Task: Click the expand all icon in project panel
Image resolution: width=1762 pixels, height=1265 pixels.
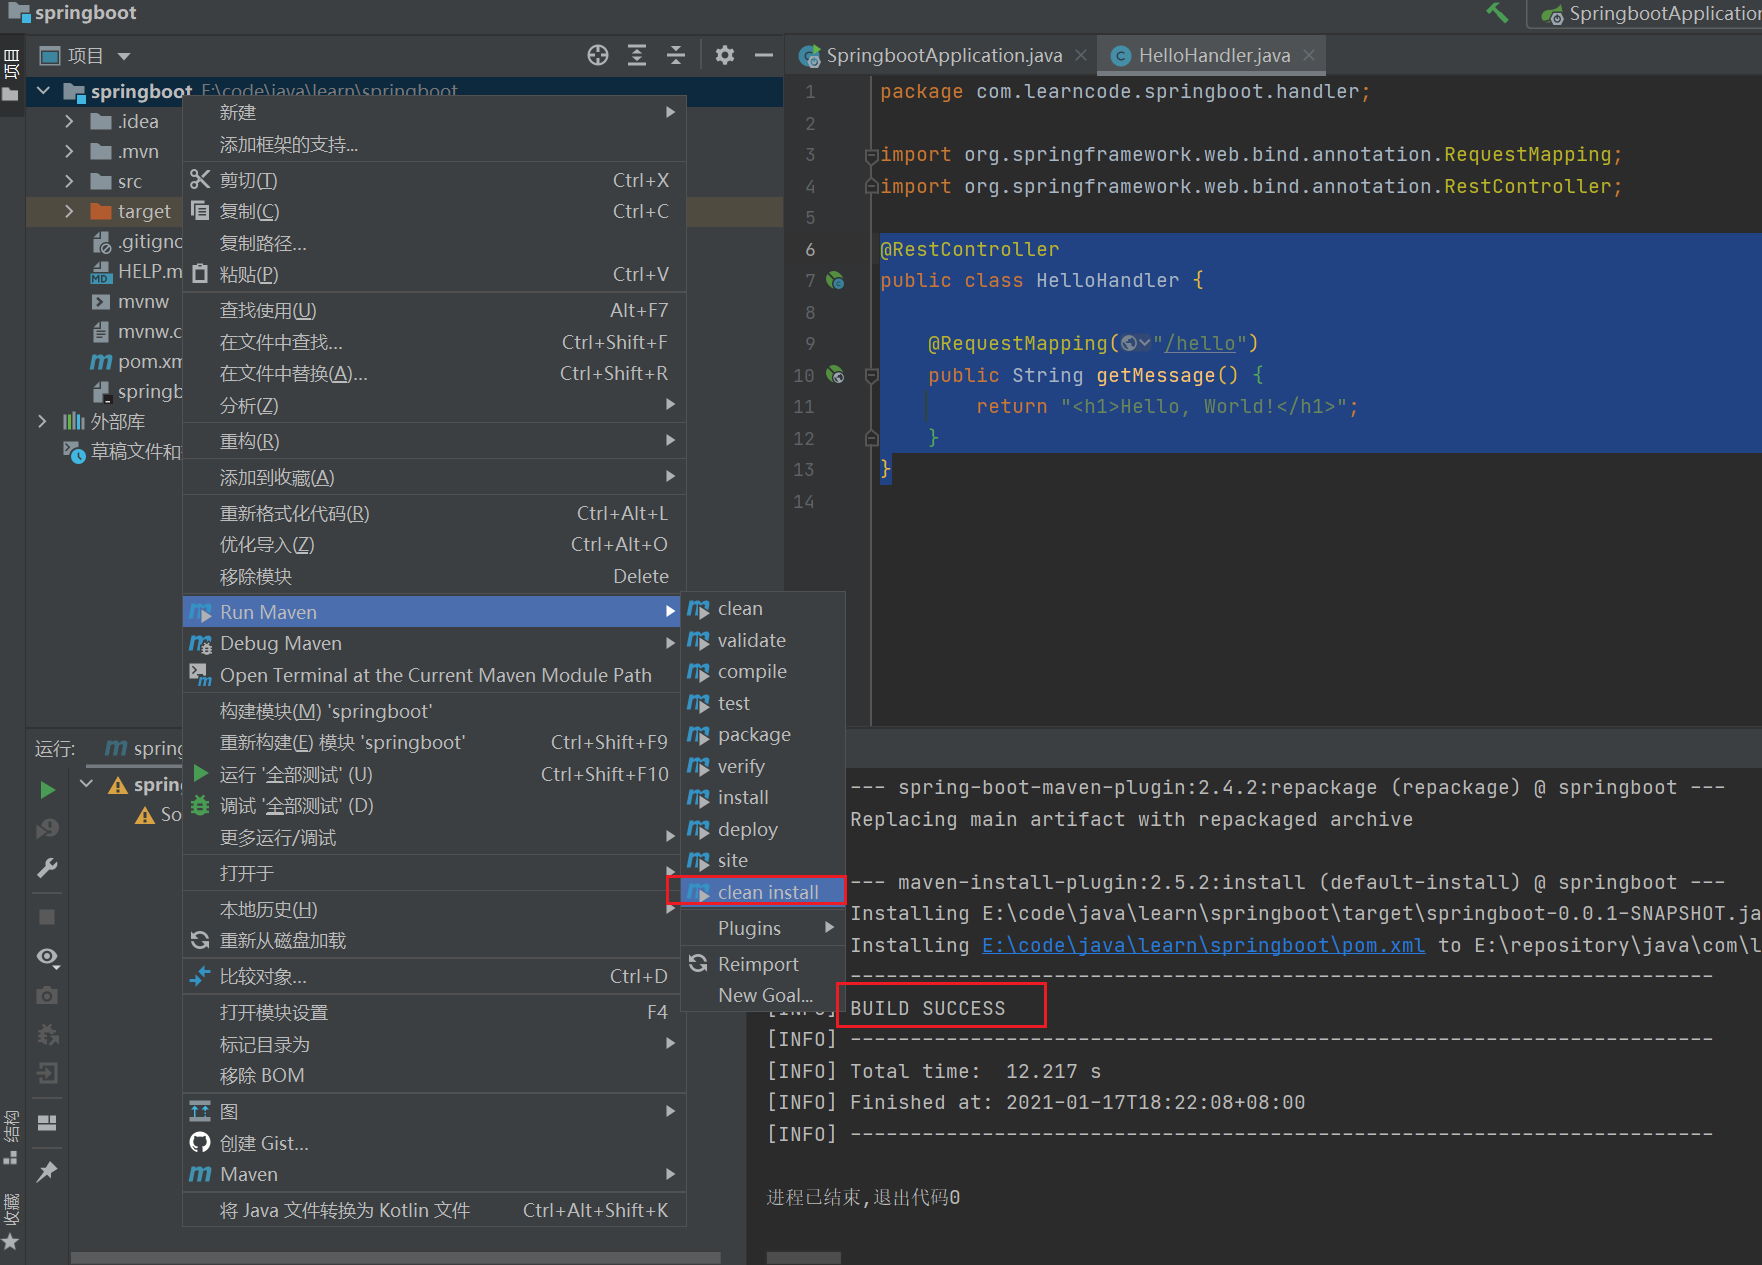Action: (x=637, y=55)
